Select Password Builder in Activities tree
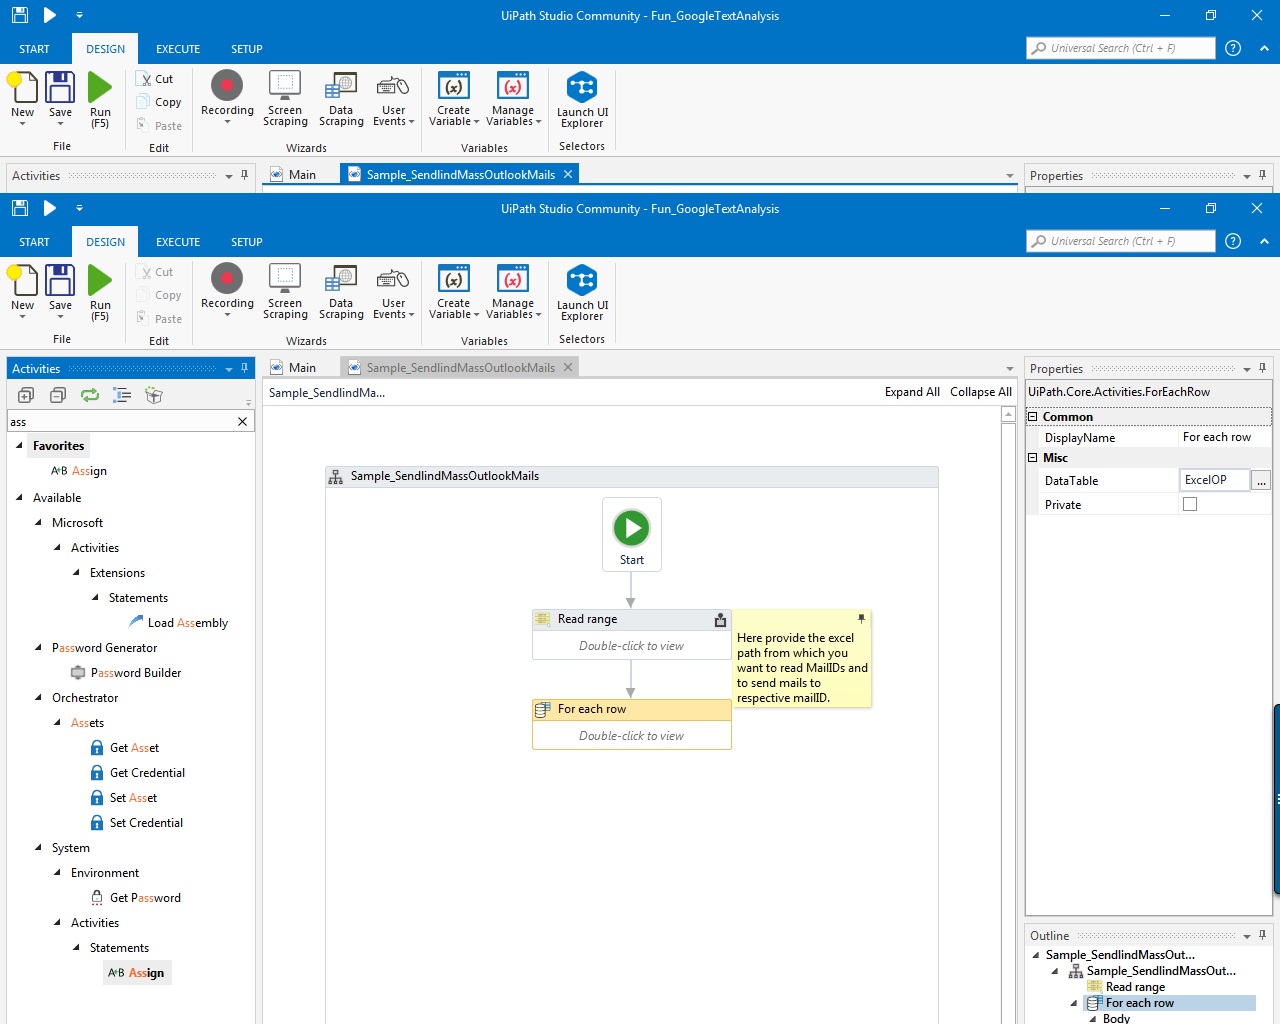Viewport: 1280px width, 1024px height. (136, 673)
